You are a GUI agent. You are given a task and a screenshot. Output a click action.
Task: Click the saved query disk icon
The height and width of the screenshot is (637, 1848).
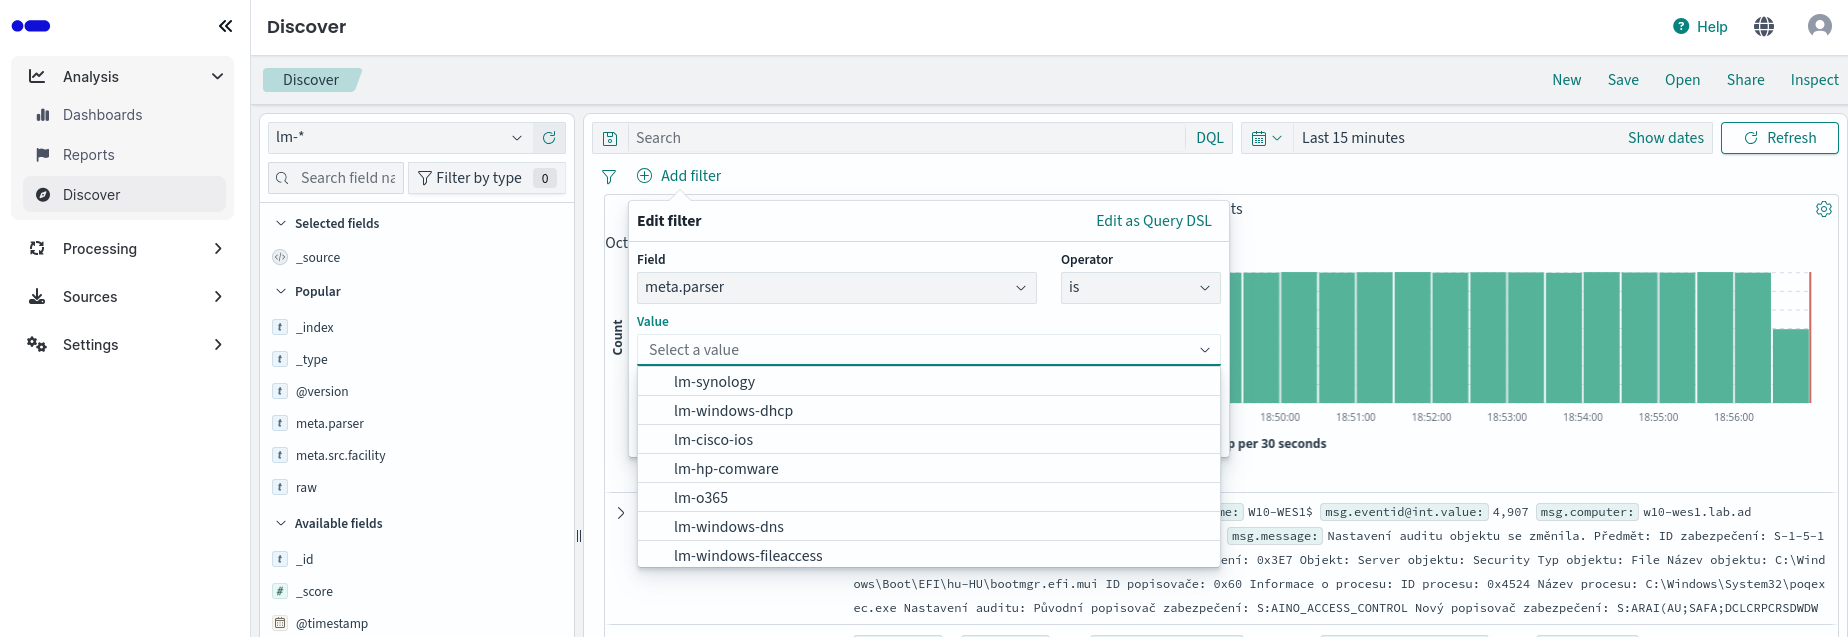[x=610, y=138]
